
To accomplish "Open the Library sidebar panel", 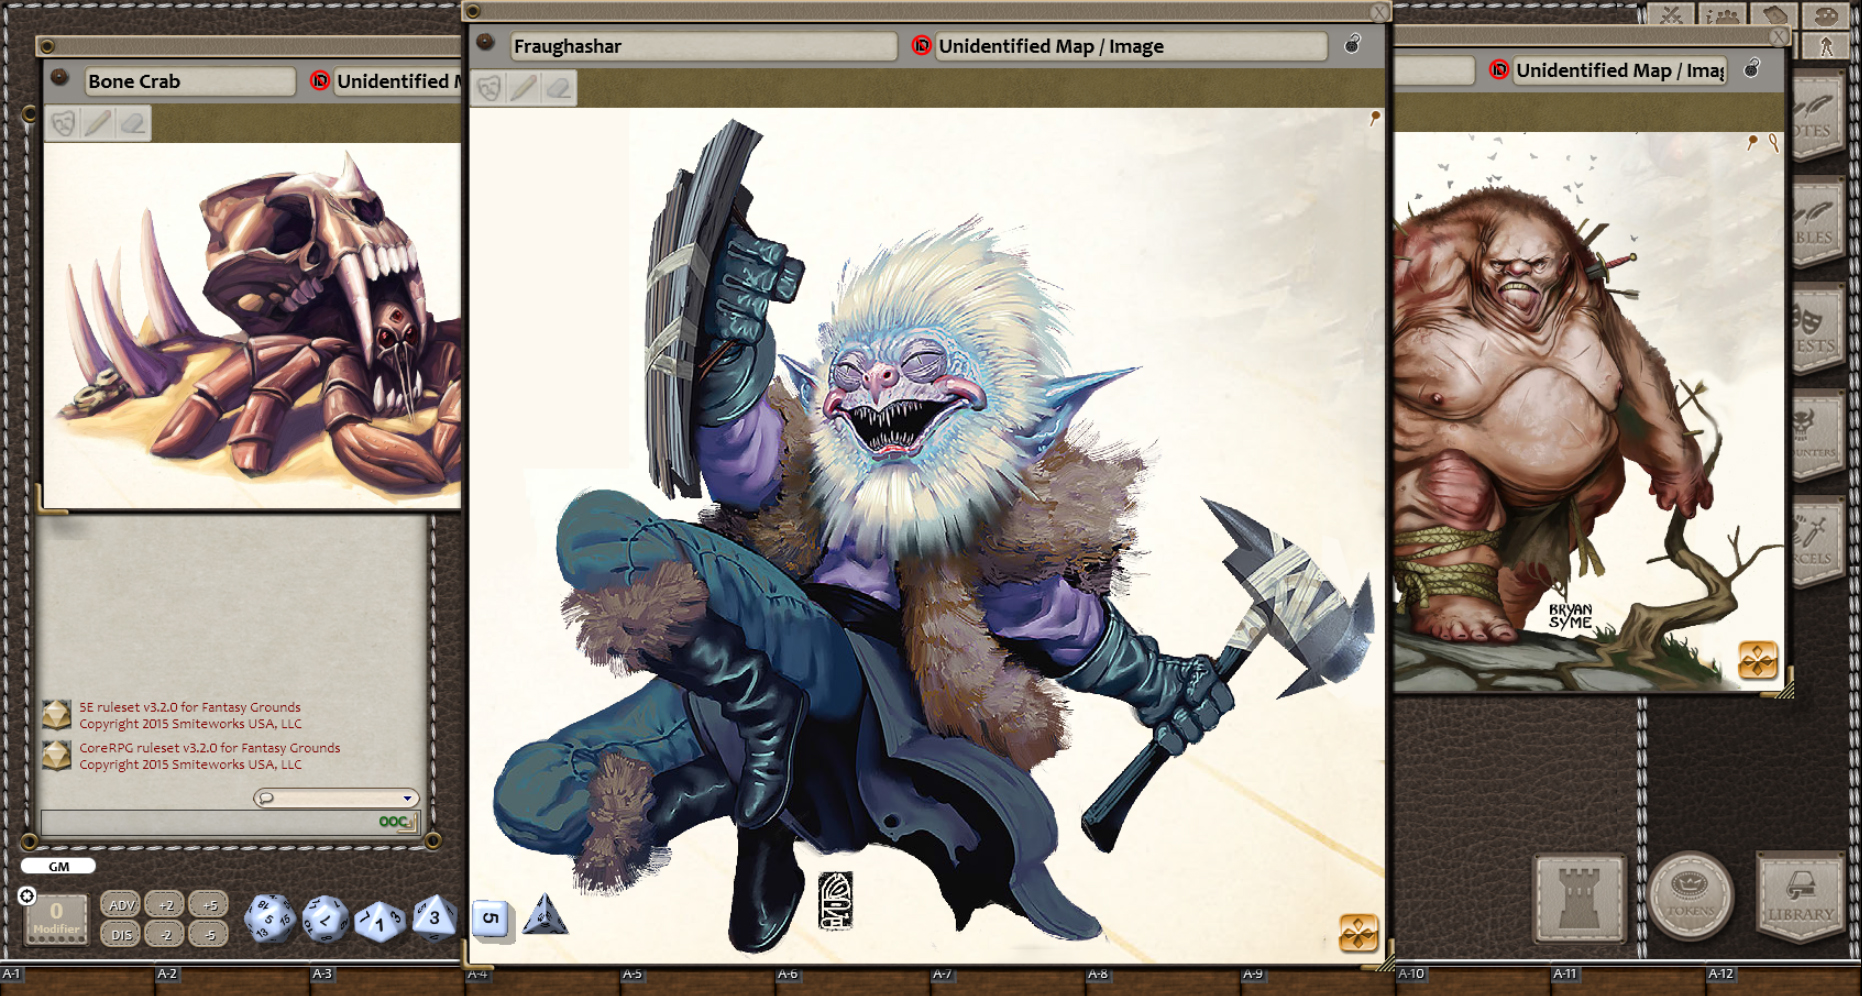I will click(x=1800, y=897).
